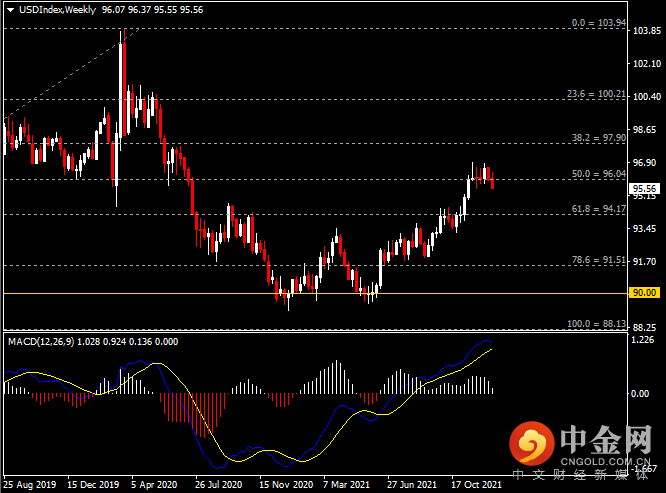Click the 15 Dec 2019 date label
The image size is (666, 493).
point(93,485)
